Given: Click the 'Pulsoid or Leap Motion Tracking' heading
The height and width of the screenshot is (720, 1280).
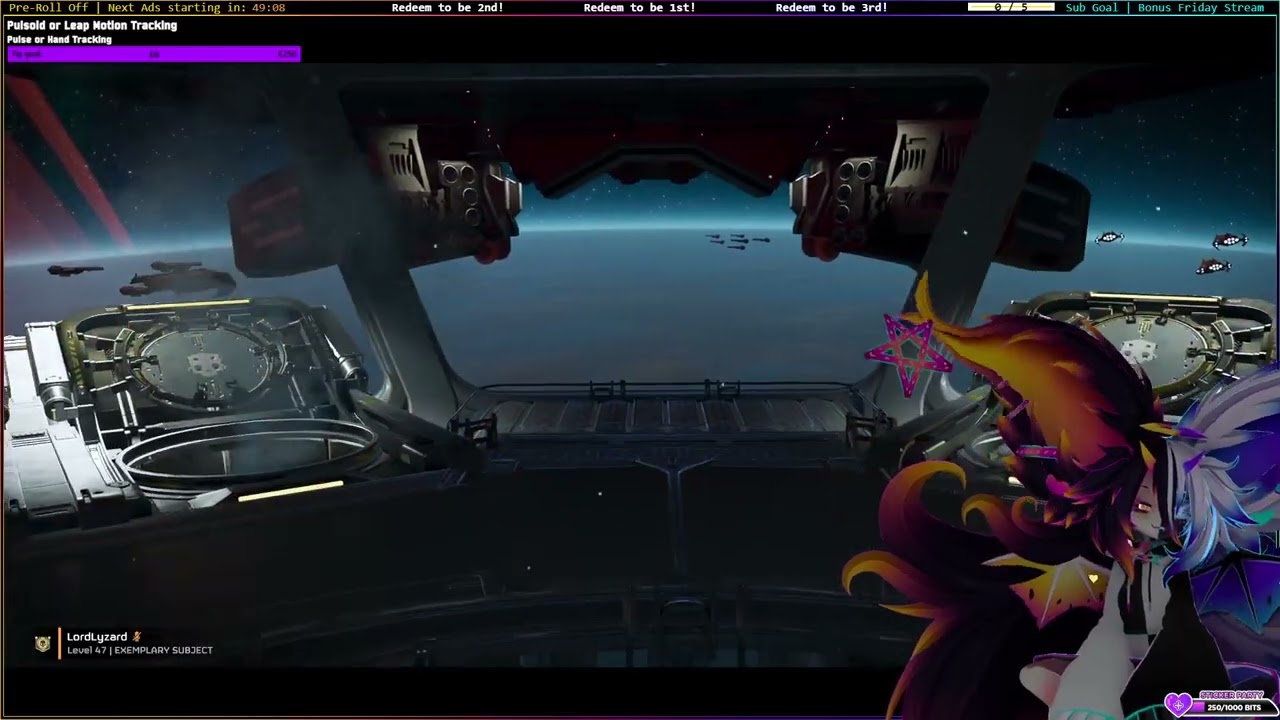Looking at the screenshot, I should click(92, 25).
